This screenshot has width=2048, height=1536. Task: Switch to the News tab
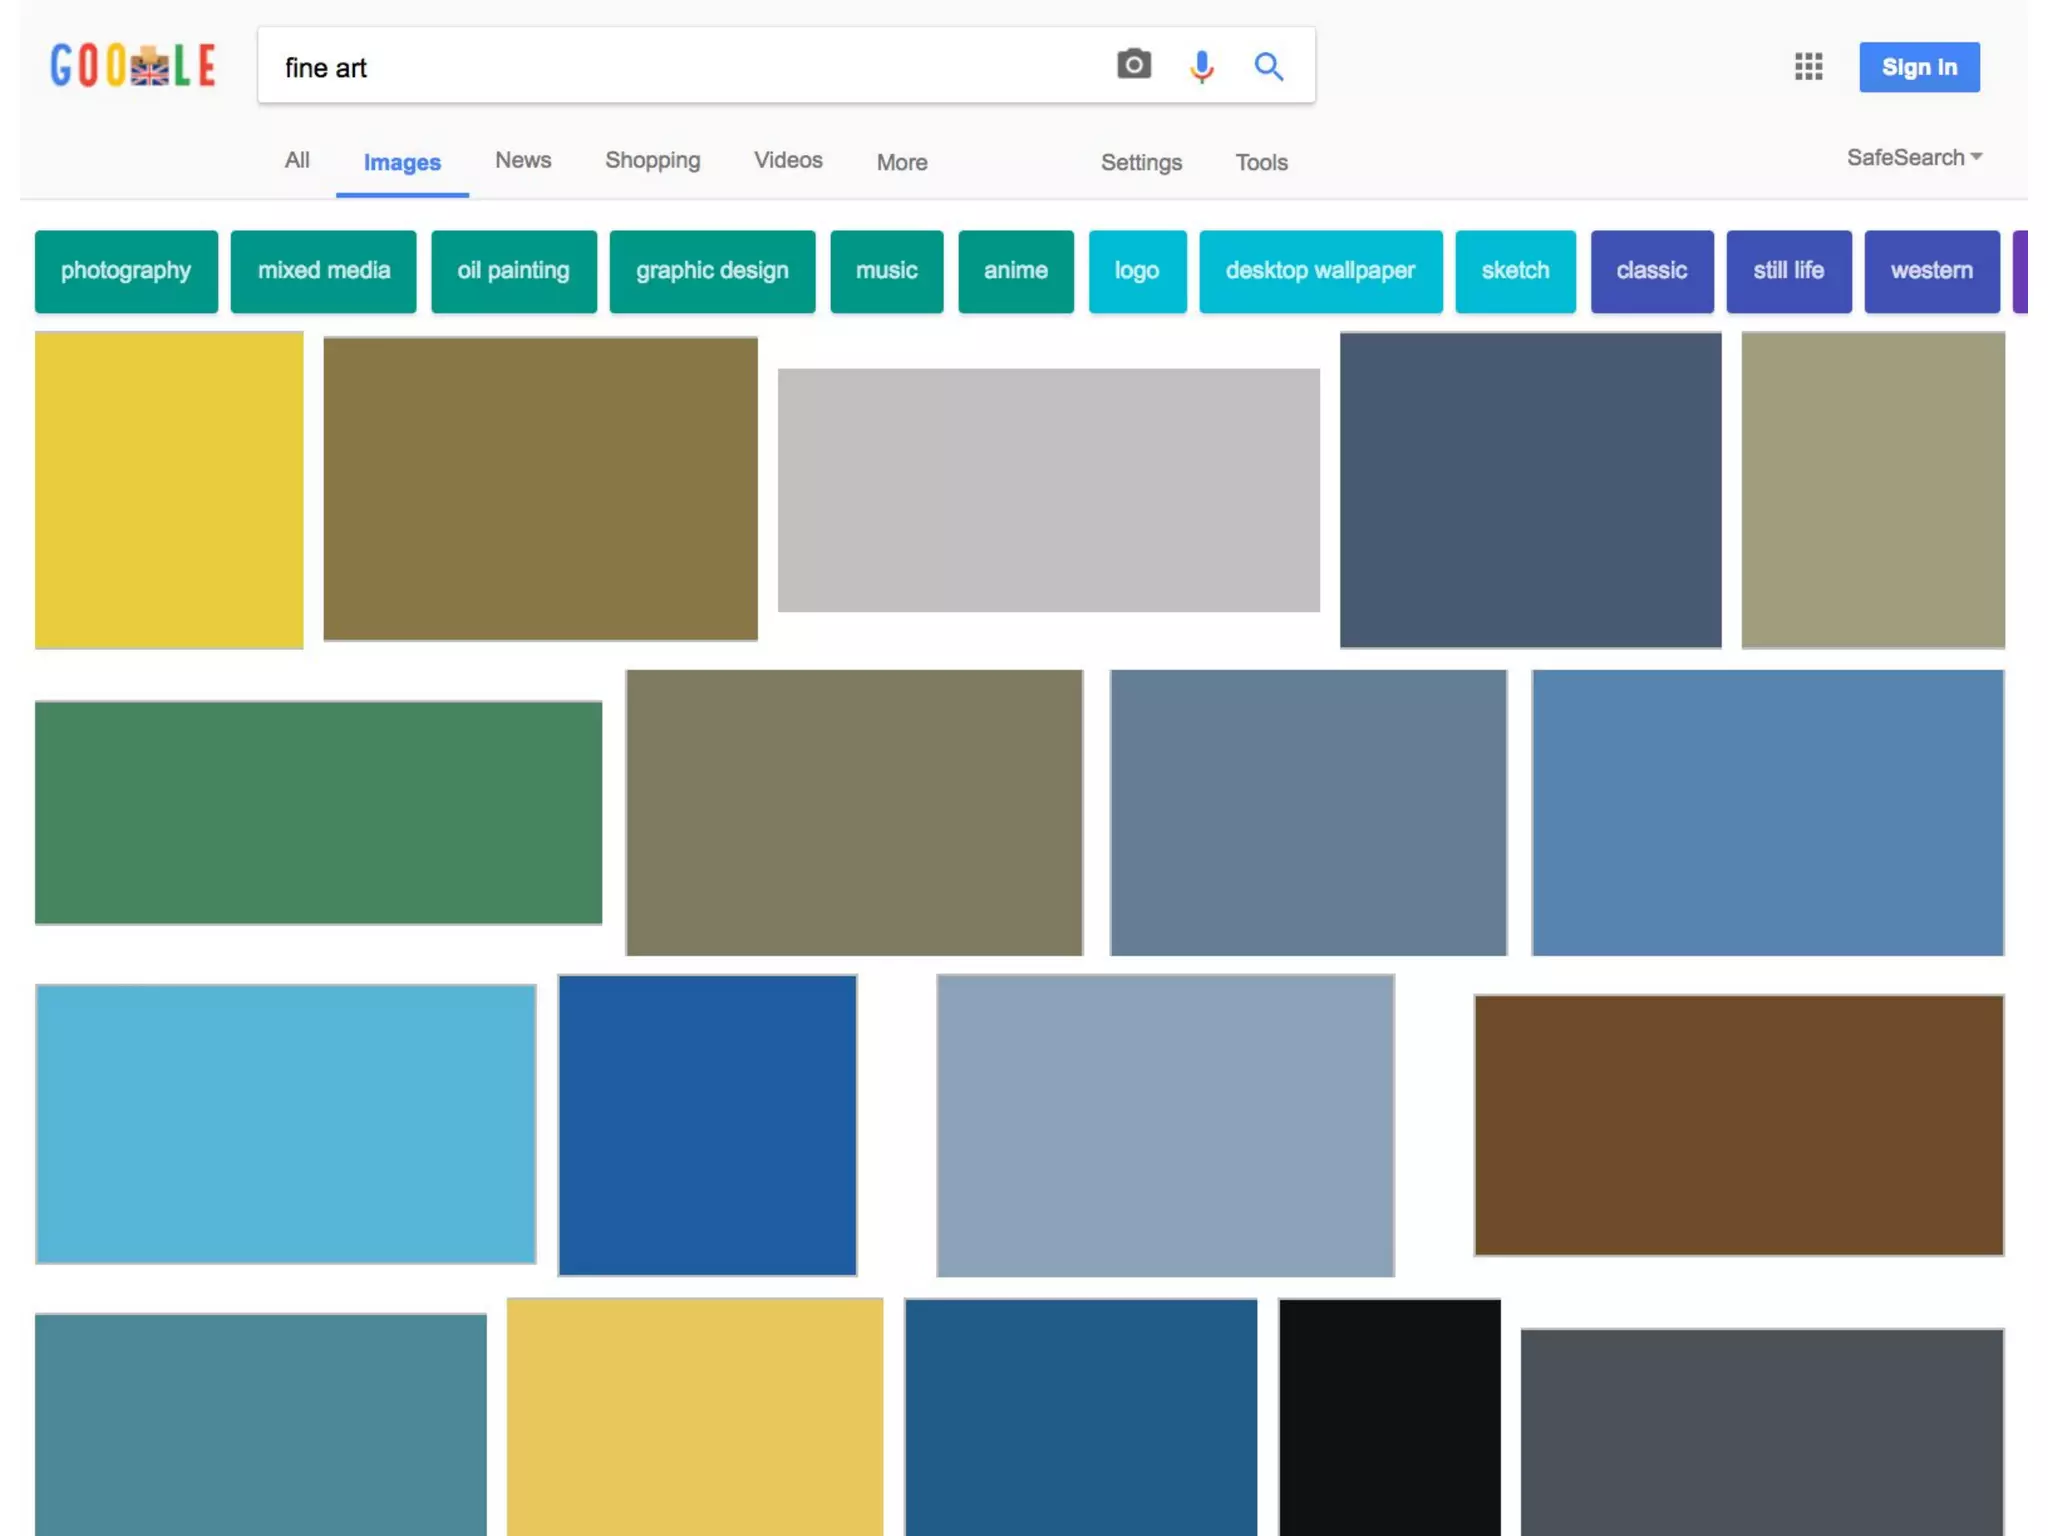click(x=522, y=160)
